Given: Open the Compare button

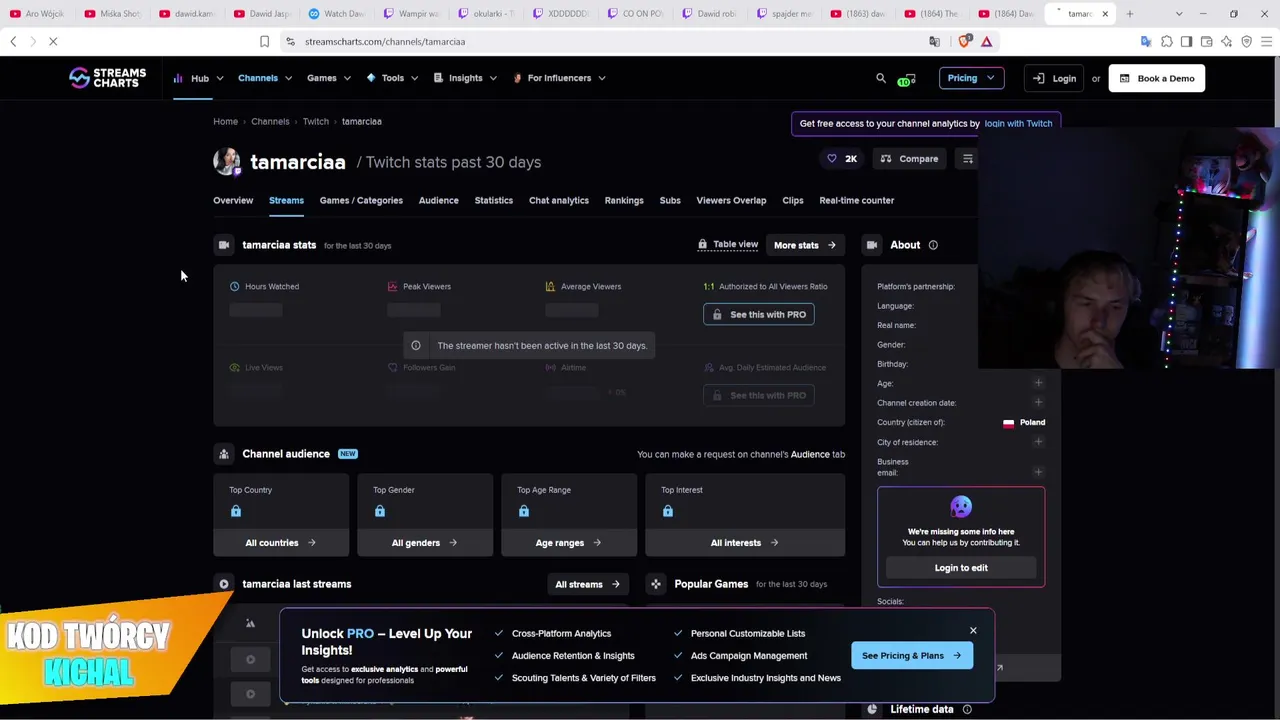Looking at the screenshot, I should click(909, 159).
